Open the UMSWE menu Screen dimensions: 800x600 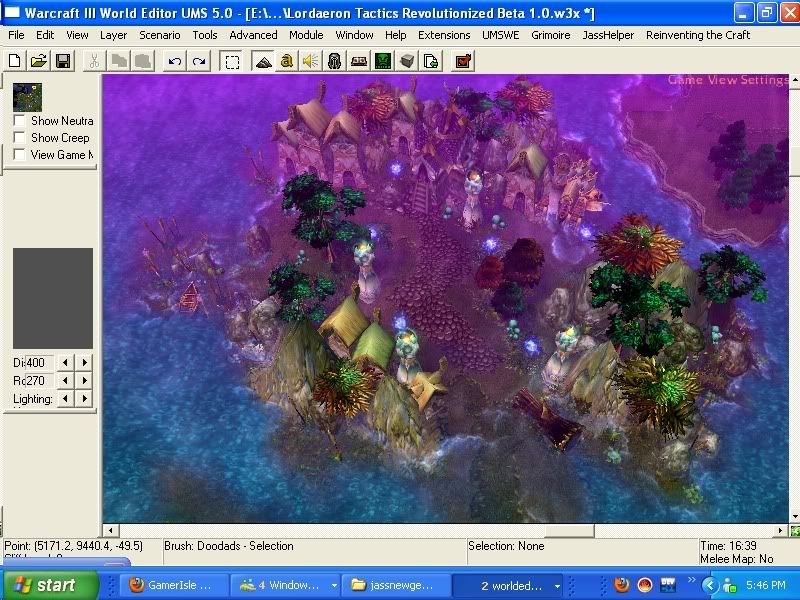tap(501, 35)
